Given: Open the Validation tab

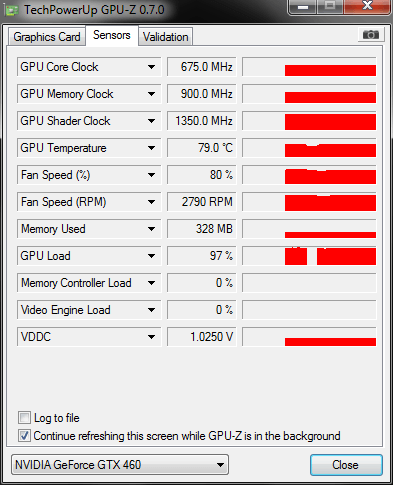Looking at the screenshot, I should tap(166, 37).
